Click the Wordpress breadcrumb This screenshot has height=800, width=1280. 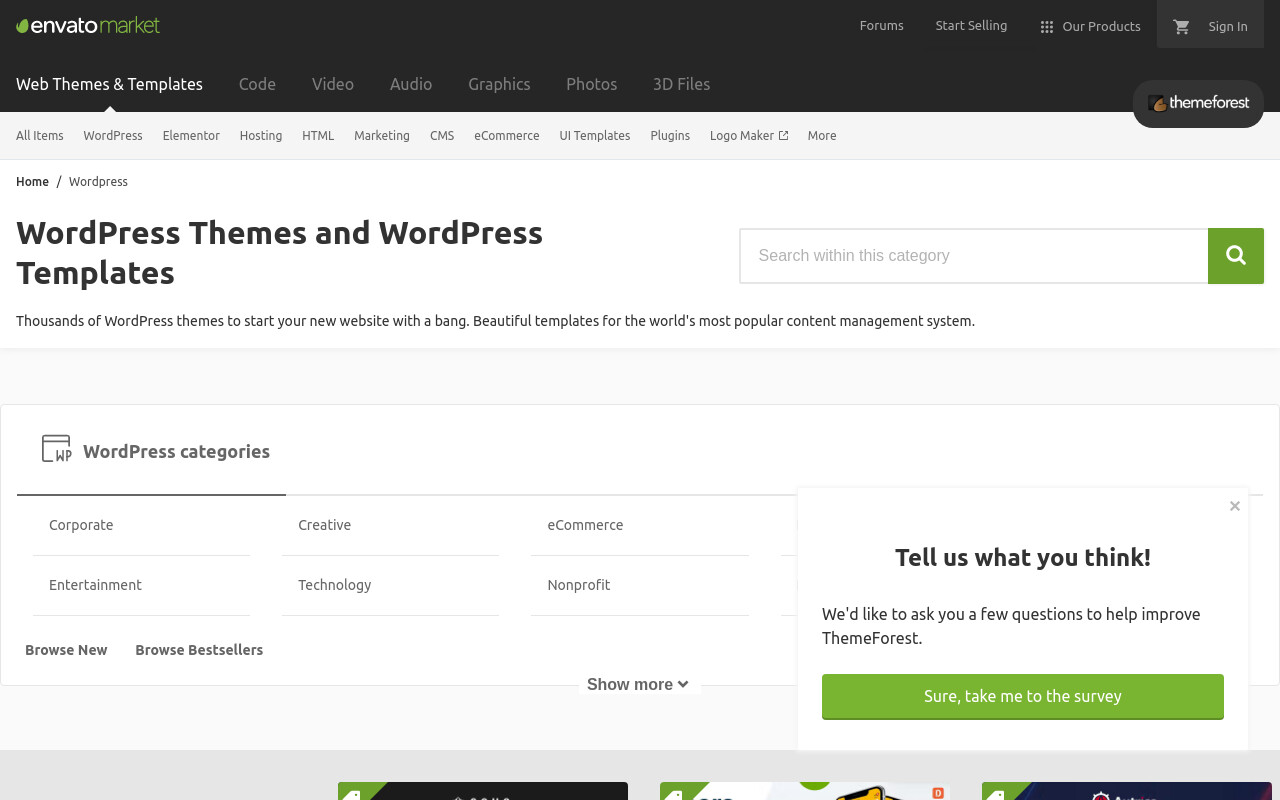point(98,182)
